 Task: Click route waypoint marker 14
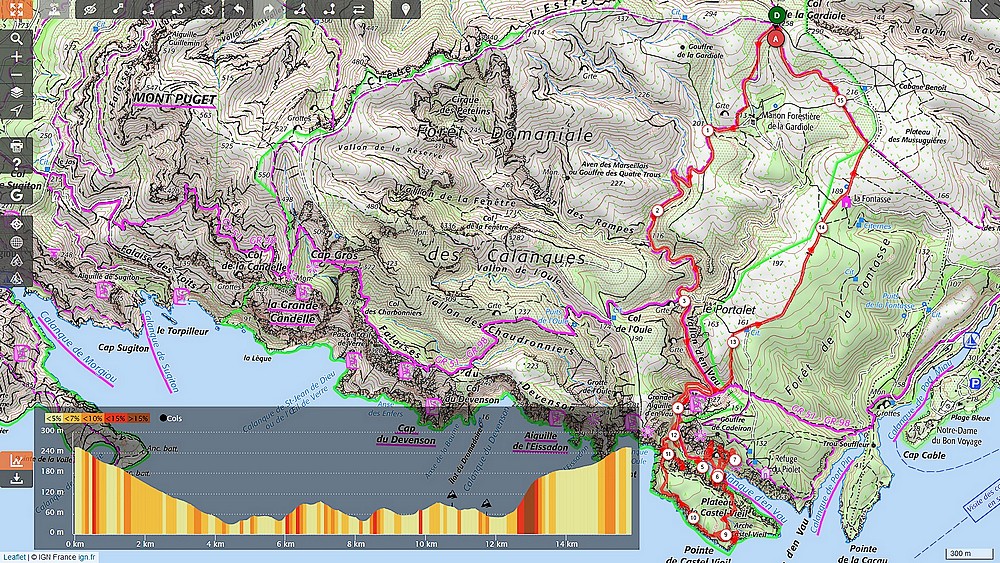coord(822,228)
